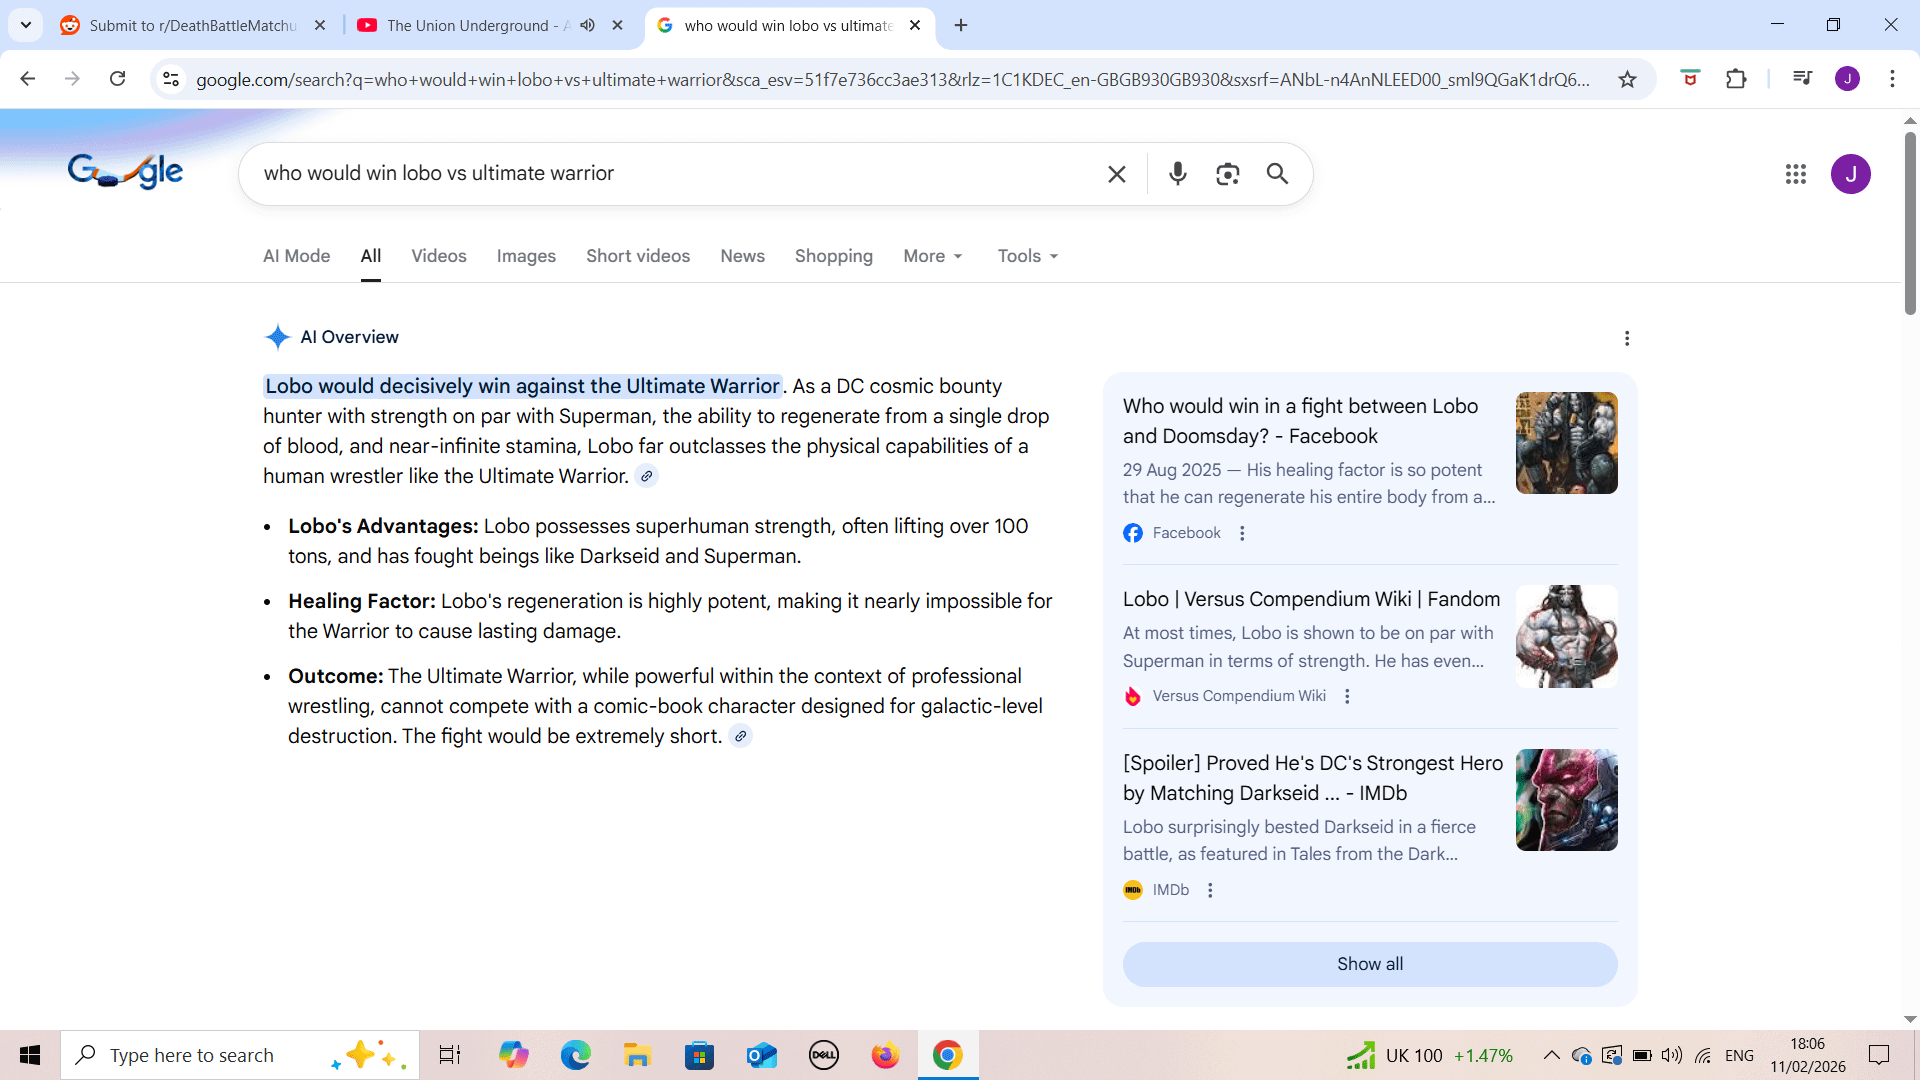Select the Shopping search tab
Screen dimensions: 1920x1080
tap(834, 257)
